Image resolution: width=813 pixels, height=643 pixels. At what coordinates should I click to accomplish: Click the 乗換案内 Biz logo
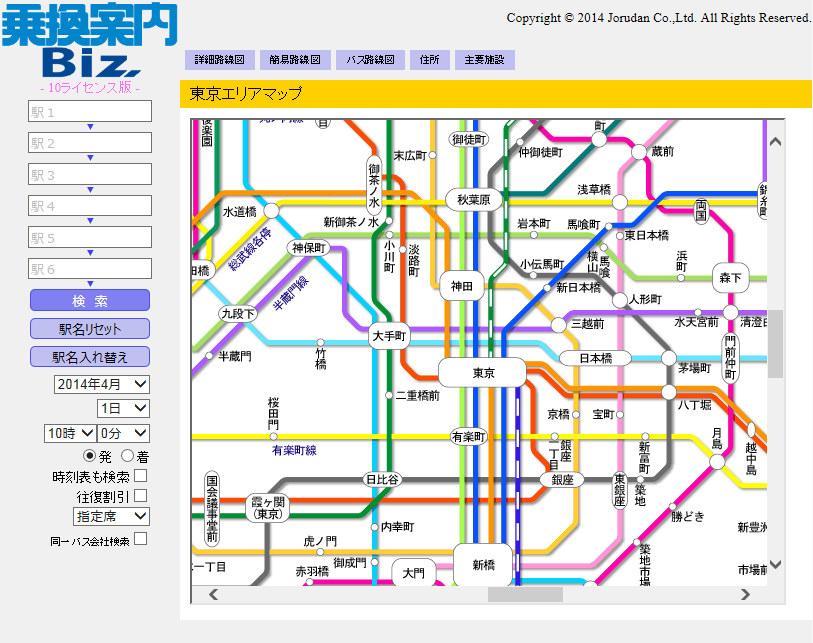[89, 42]
